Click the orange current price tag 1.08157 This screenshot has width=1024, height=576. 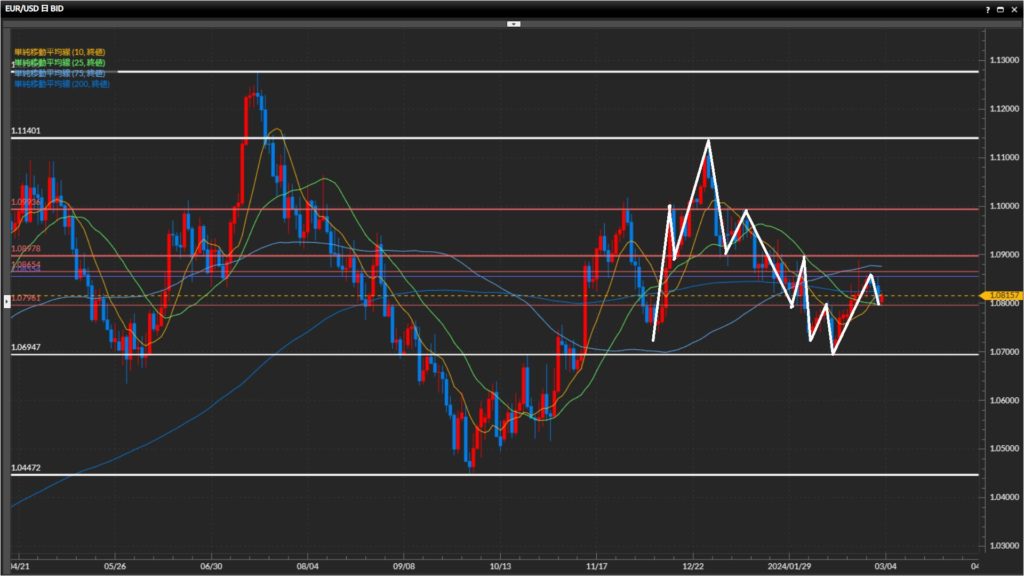(x=999, y=296)
